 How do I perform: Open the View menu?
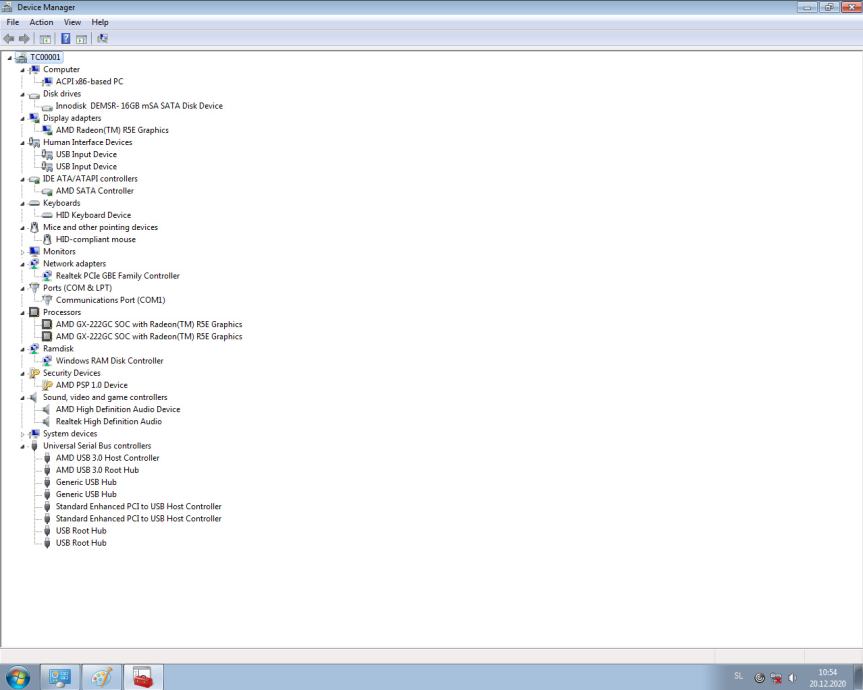tap(72, 22)
